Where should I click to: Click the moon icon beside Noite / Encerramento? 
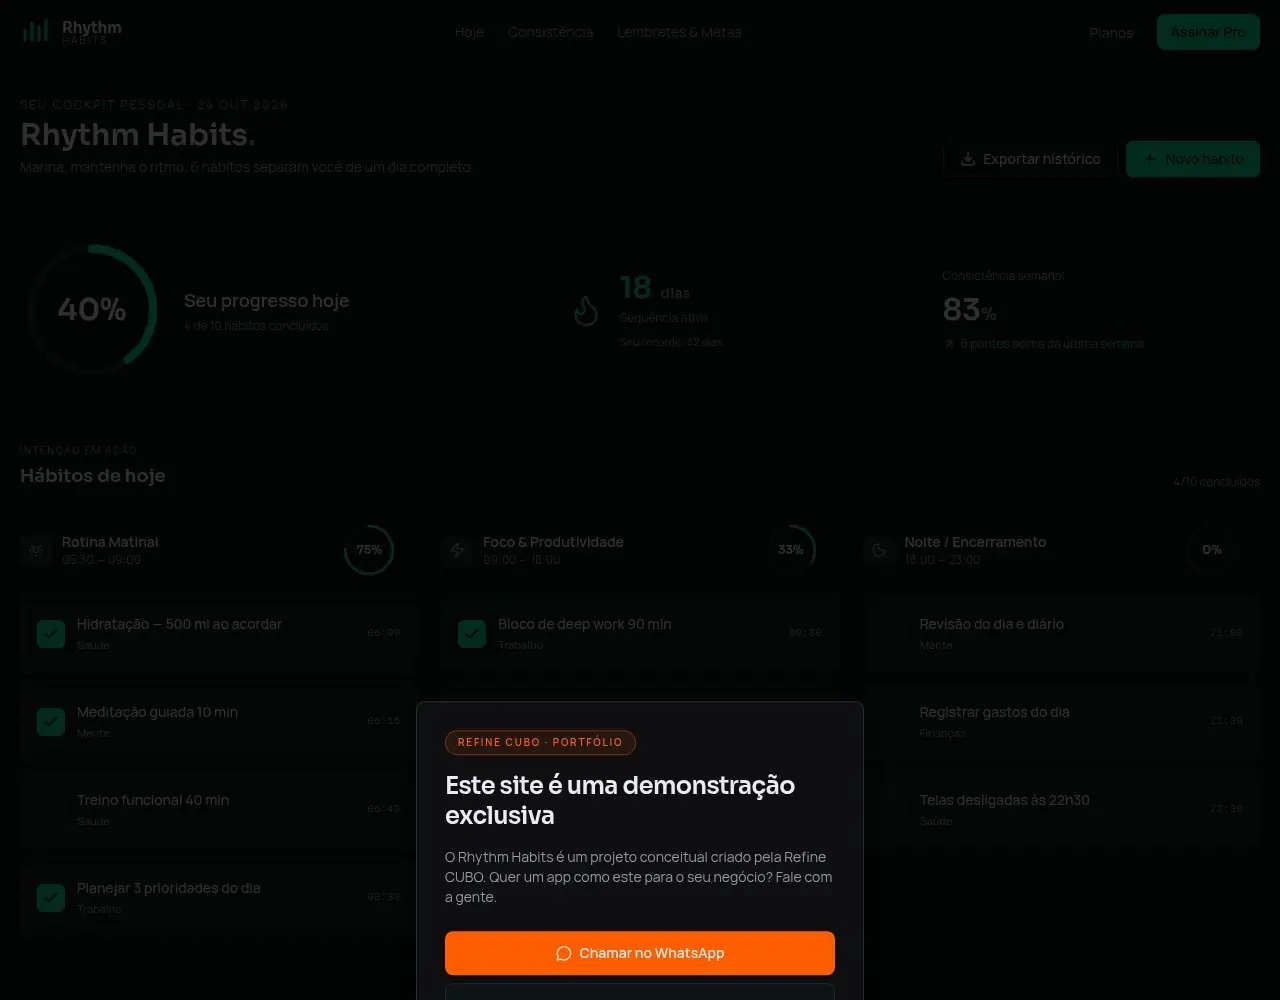coord(880,550)
